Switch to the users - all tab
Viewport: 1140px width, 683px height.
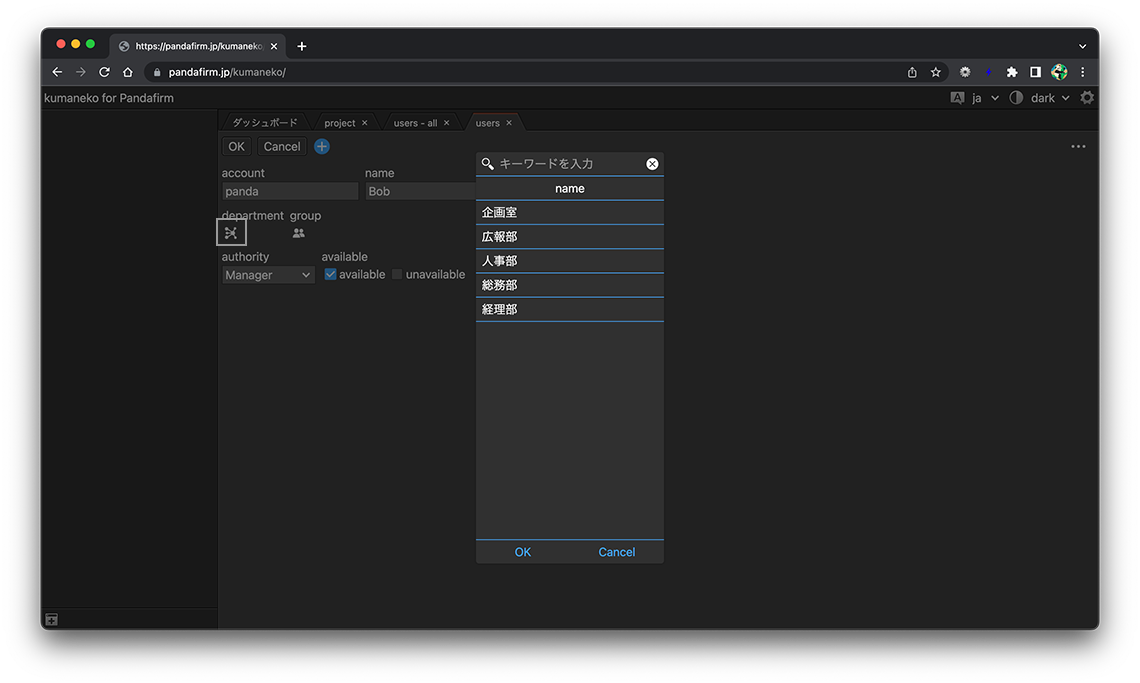click(415, 123)
